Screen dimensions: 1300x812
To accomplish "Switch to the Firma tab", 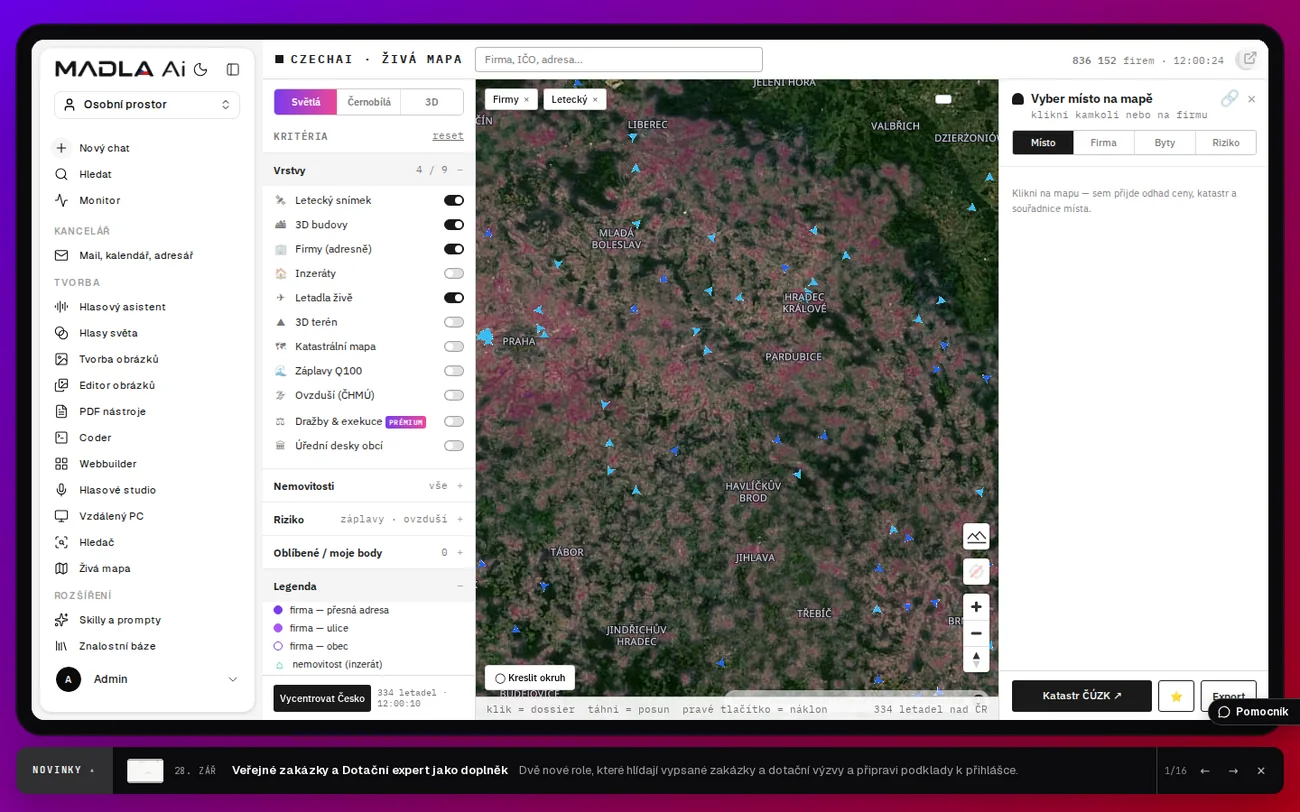I will (x=1104, y=143).
